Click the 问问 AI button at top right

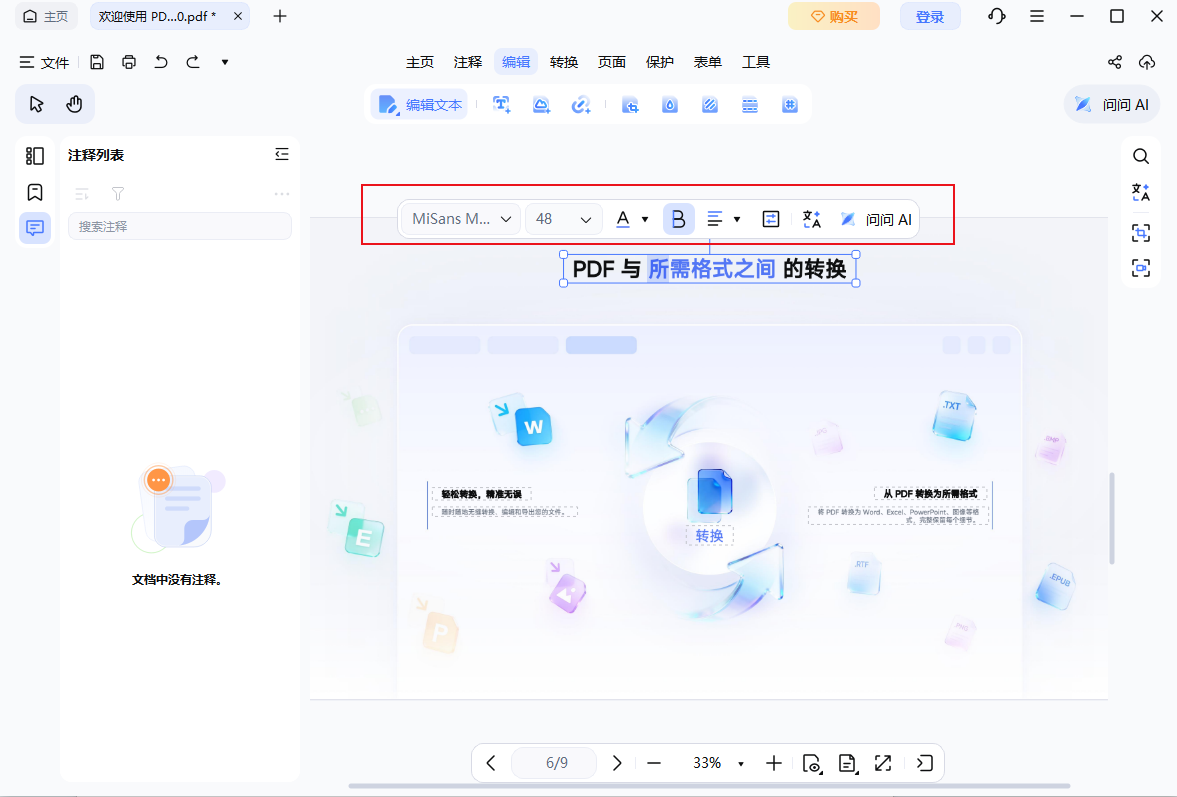[1112, 105]
